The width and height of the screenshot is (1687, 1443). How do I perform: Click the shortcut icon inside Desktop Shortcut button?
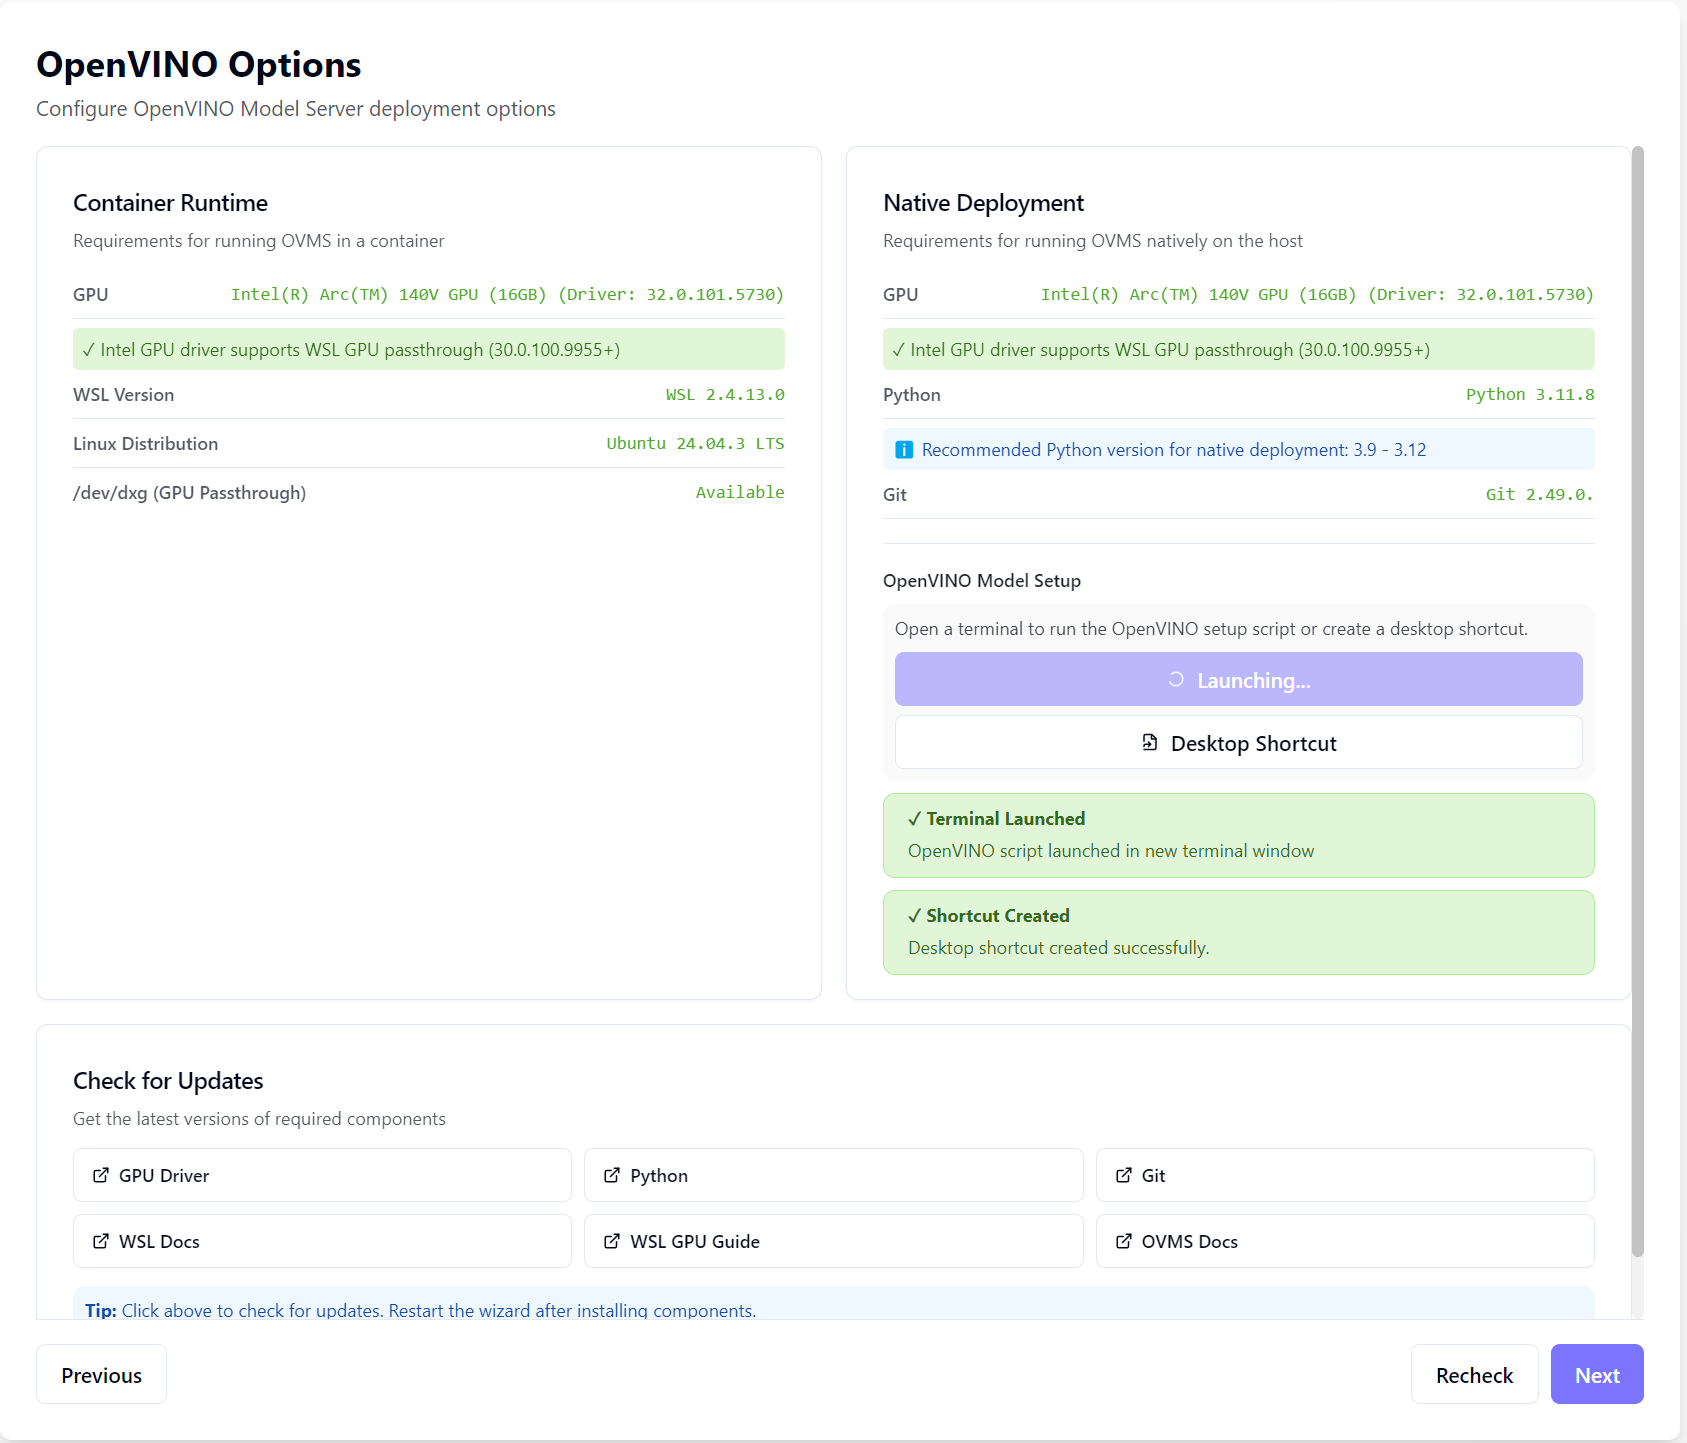tap(1150, 742)
